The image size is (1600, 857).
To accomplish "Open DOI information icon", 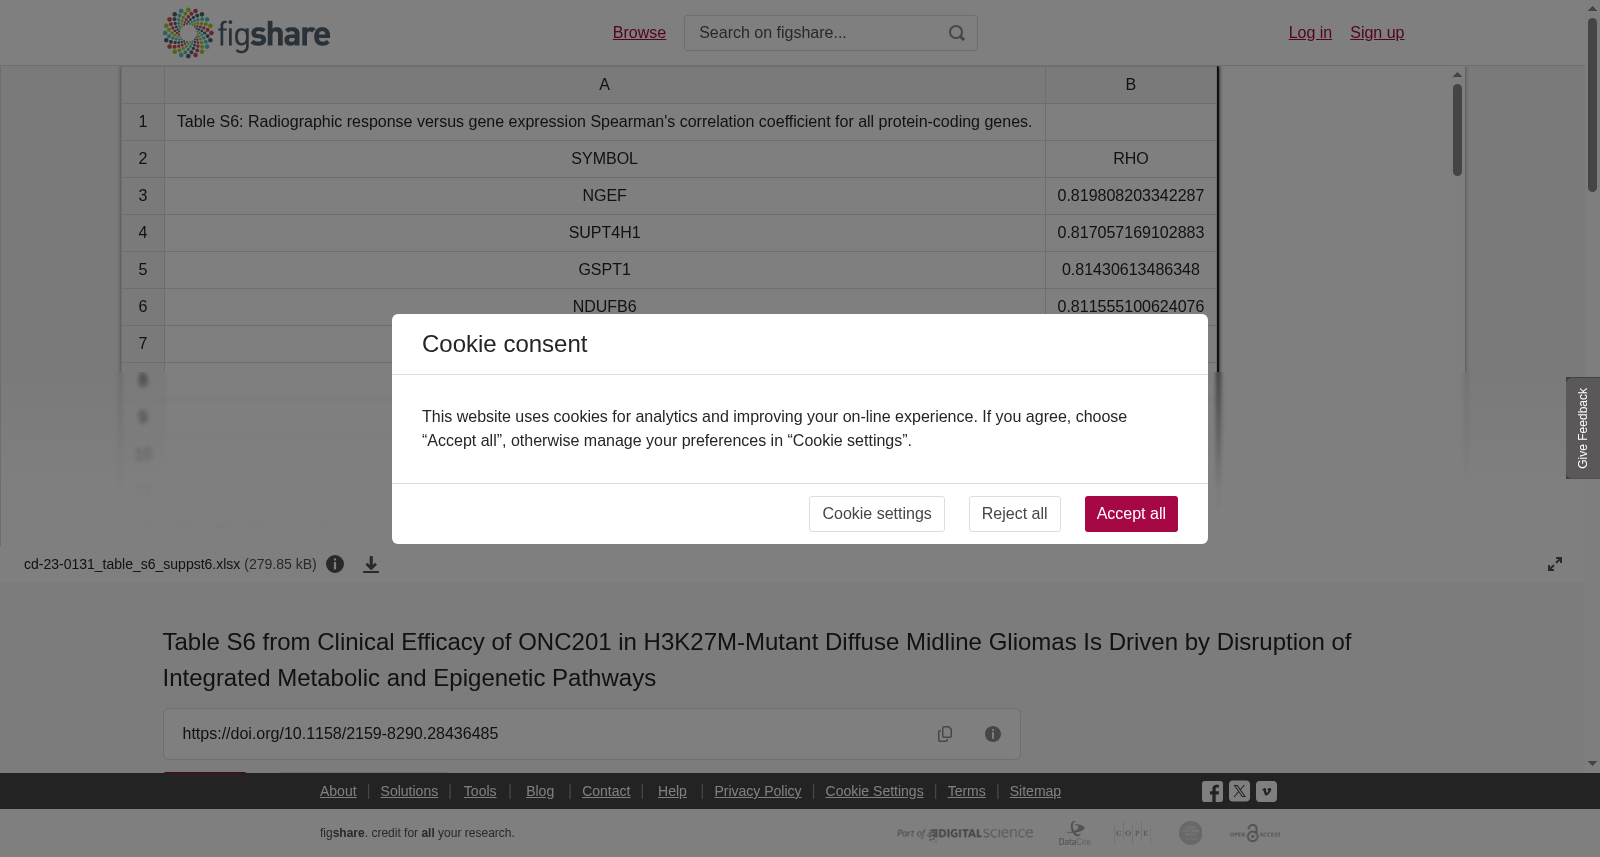I will (993, 734).
